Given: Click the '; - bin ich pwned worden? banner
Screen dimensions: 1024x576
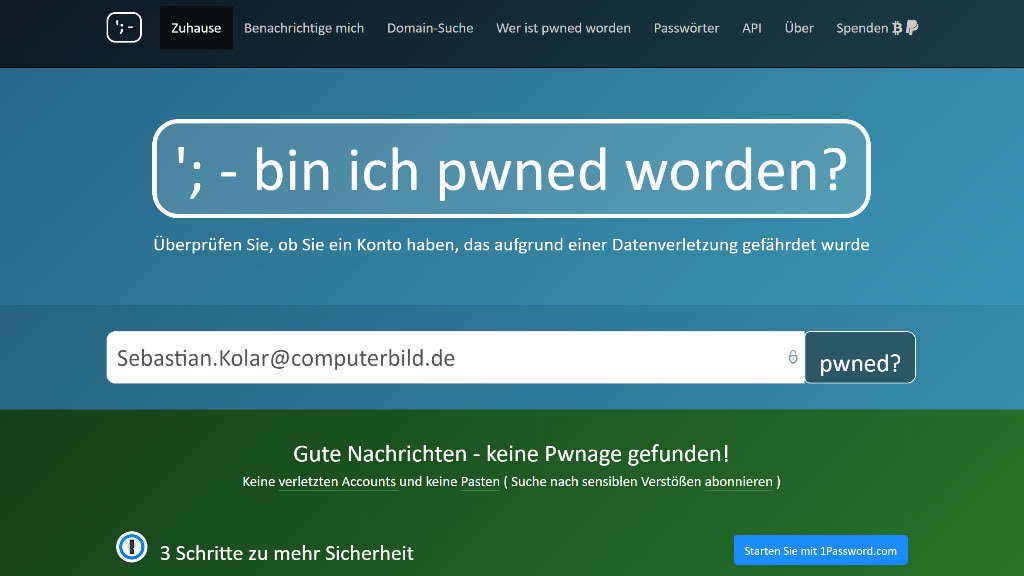Looking at the screenshot, I should click(511, 168).
